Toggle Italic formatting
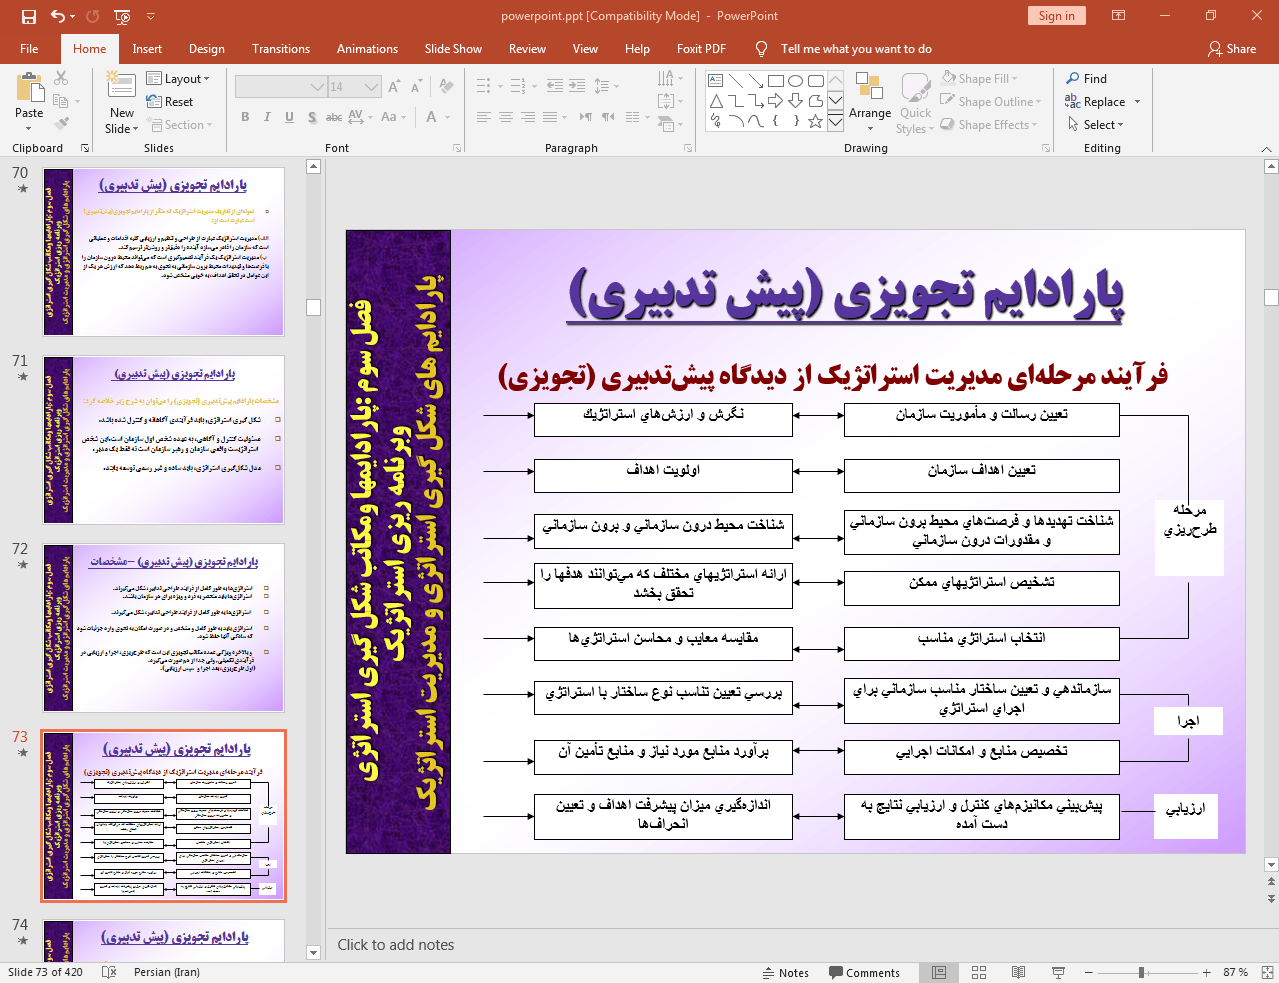This screenshot has height=983, width=1279. (267, 117)
